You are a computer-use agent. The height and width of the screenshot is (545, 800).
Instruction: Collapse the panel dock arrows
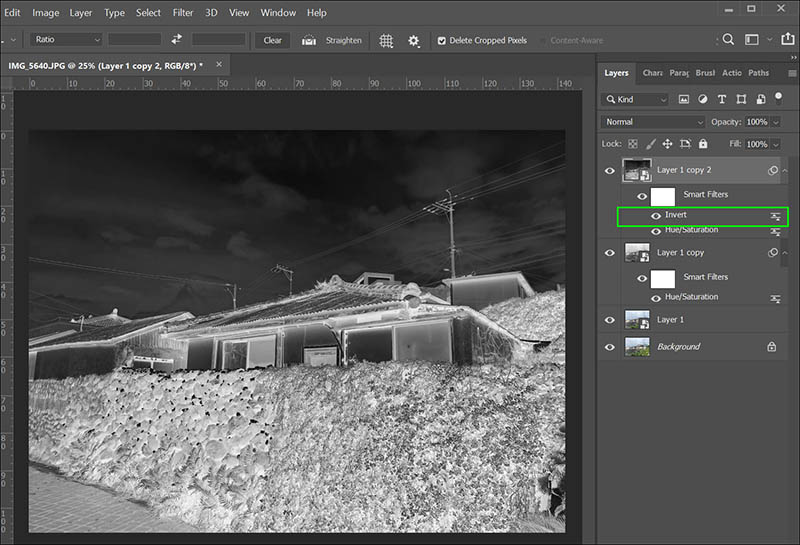pyautogui.click(x=793, y=58)
